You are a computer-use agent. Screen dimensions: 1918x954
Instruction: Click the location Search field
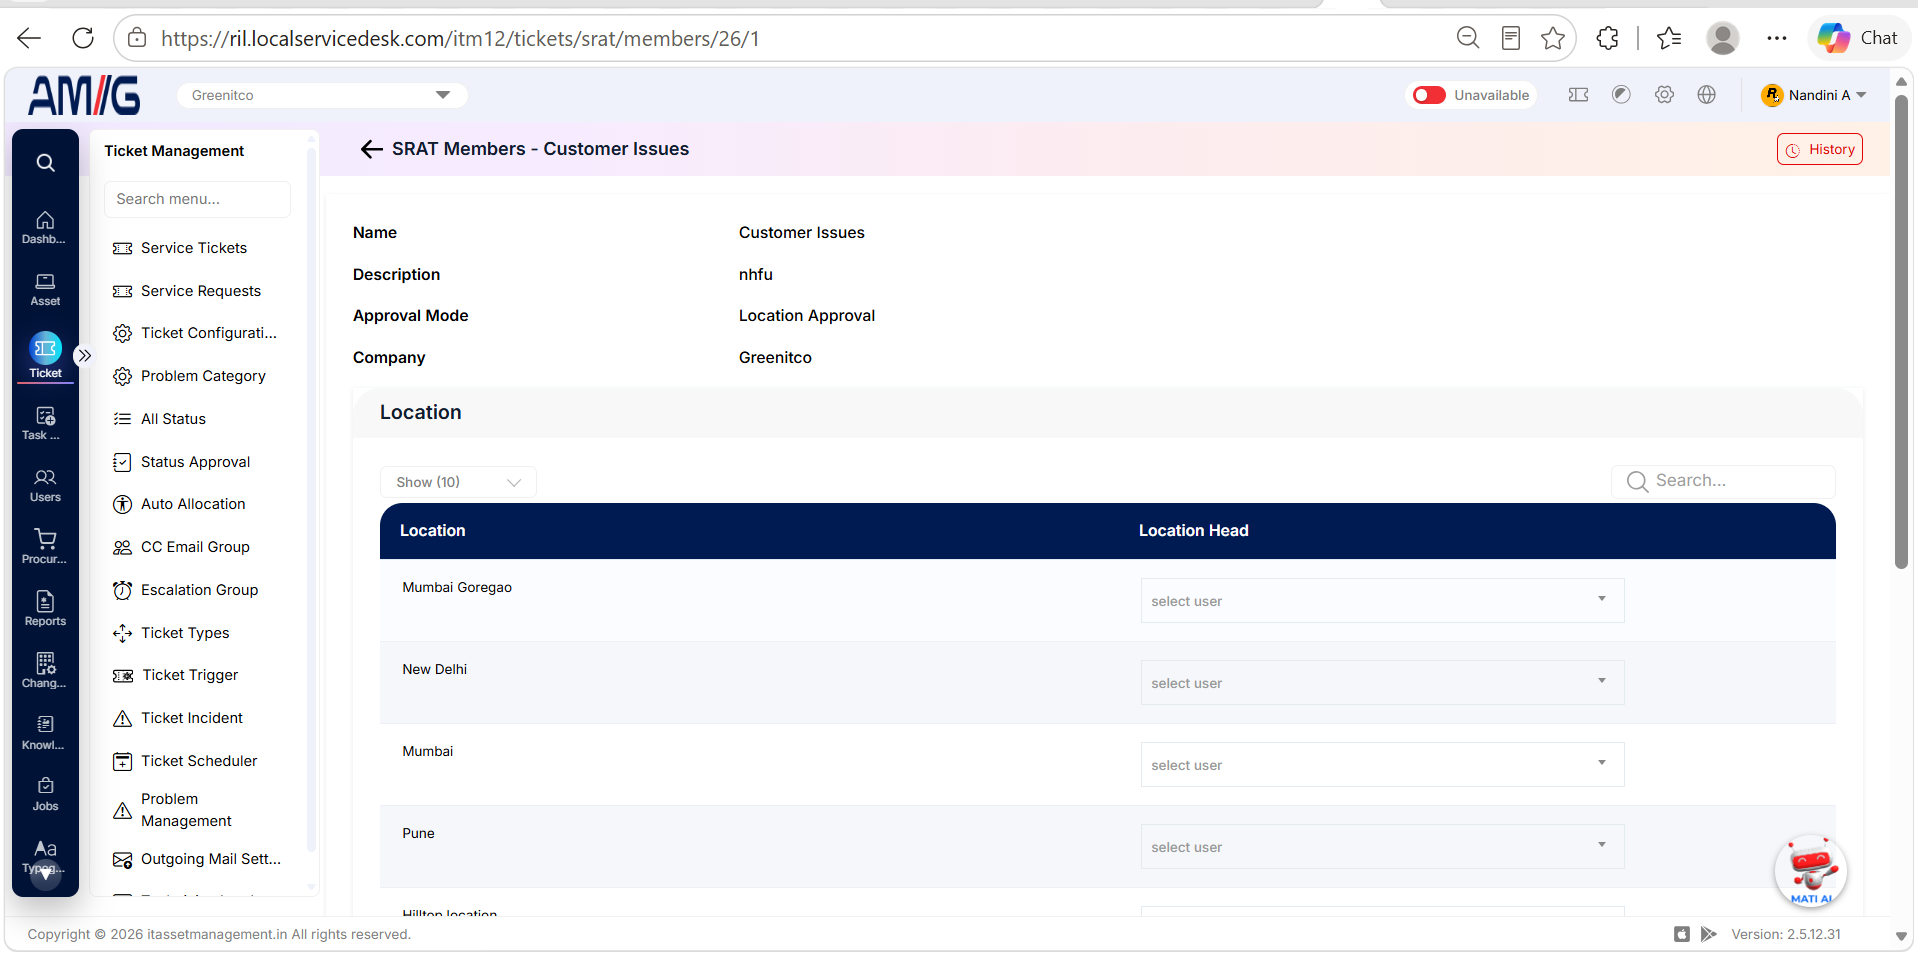tap(1723, 481)
